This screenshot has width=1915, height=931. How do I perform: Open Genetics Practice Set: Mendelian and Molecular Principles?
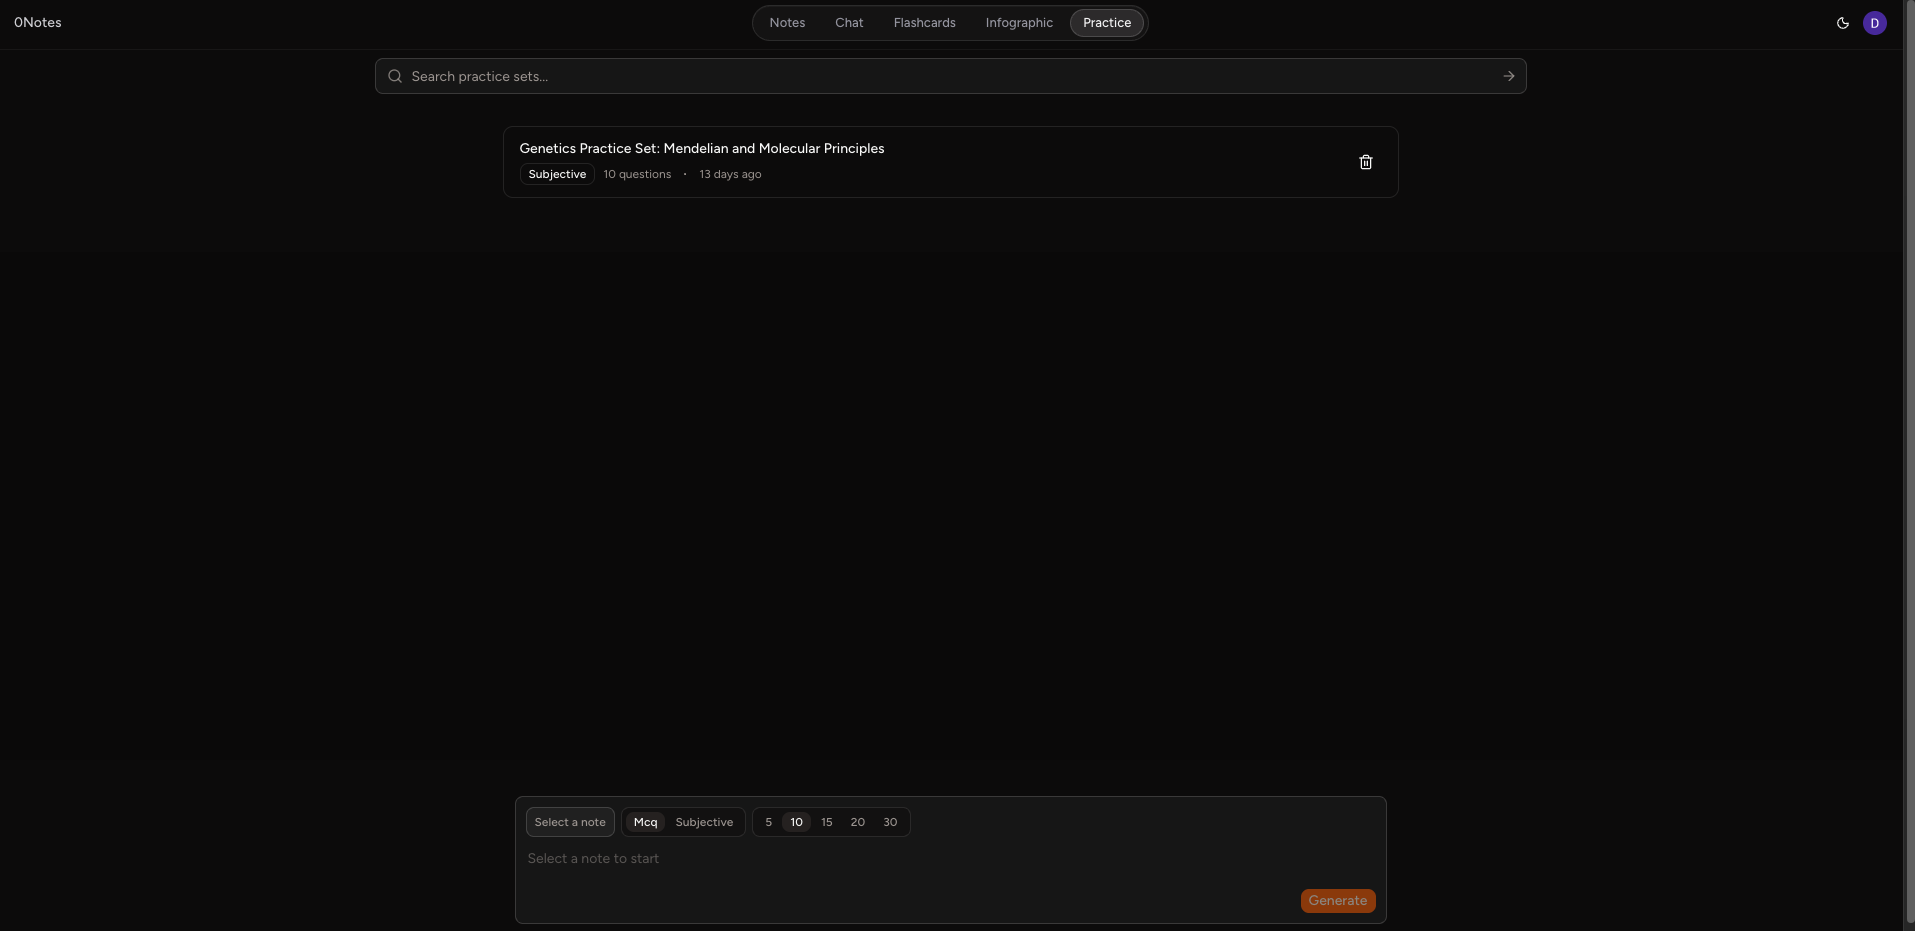click(x=702, y=148)
